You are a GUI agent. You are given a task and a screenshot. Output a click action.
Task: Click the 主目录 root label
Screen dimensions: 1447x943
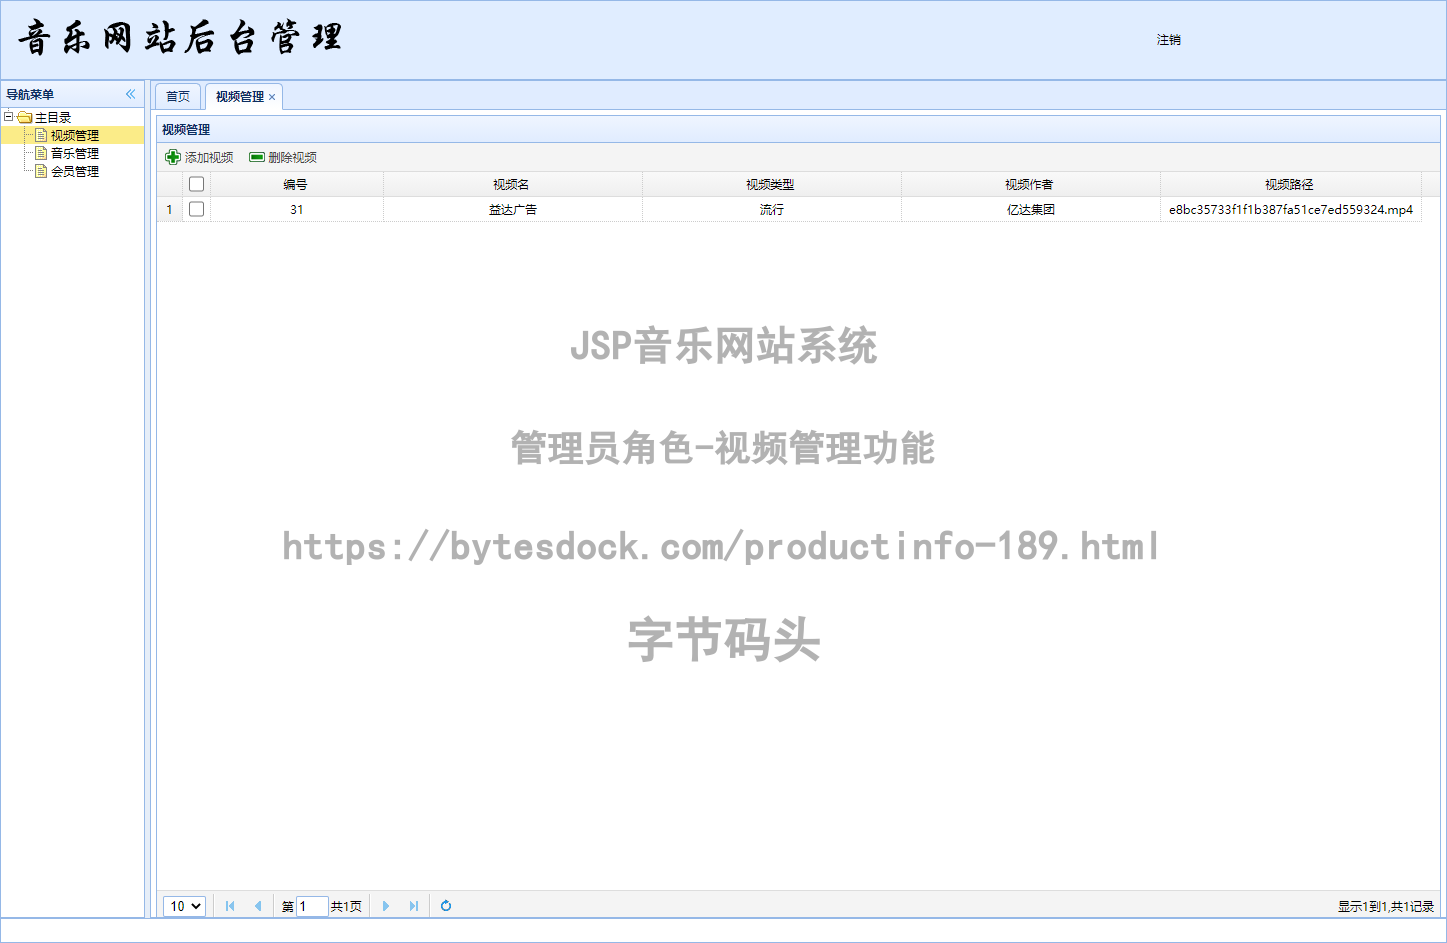53,117
